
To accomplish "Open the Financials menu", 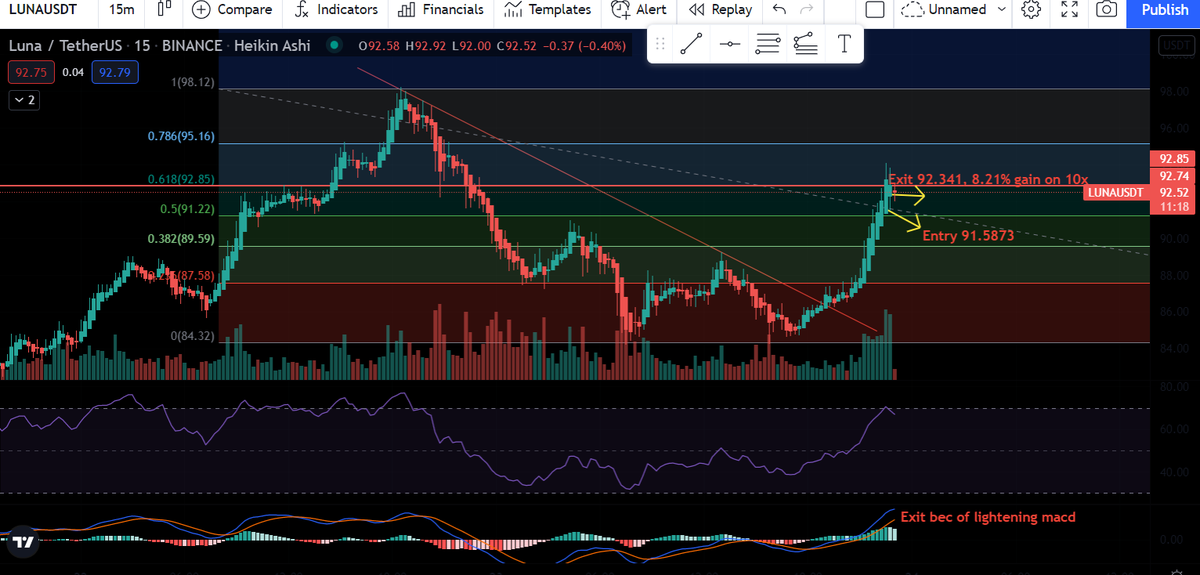I will [440, 9].
